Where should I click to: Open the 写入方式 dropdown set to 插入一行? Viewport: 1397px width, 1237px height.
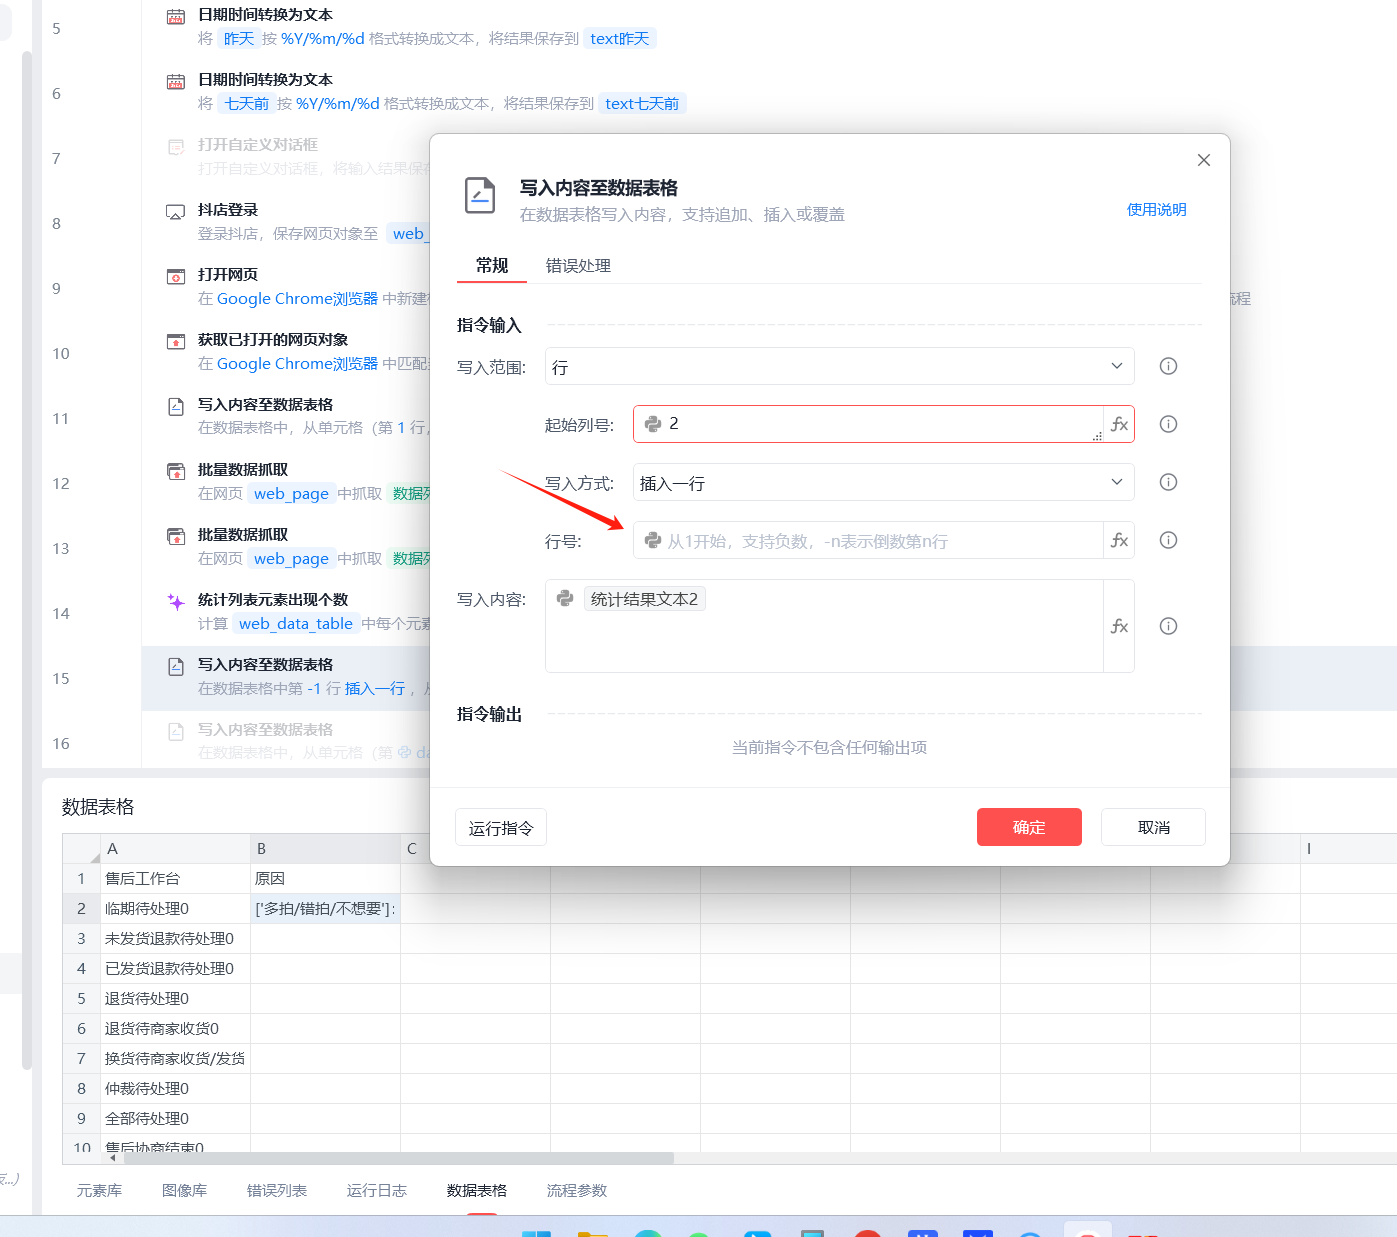coord(883,482)
